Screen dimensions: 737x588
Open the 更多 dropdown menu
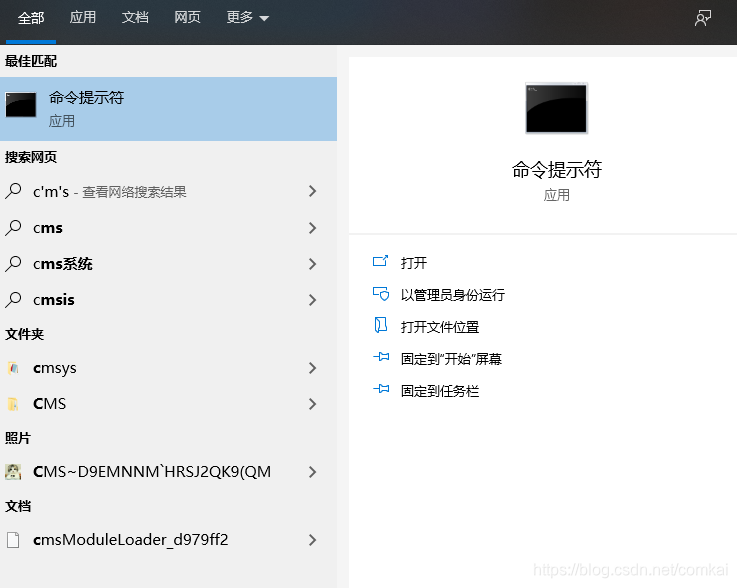click(x=247, y=17)
